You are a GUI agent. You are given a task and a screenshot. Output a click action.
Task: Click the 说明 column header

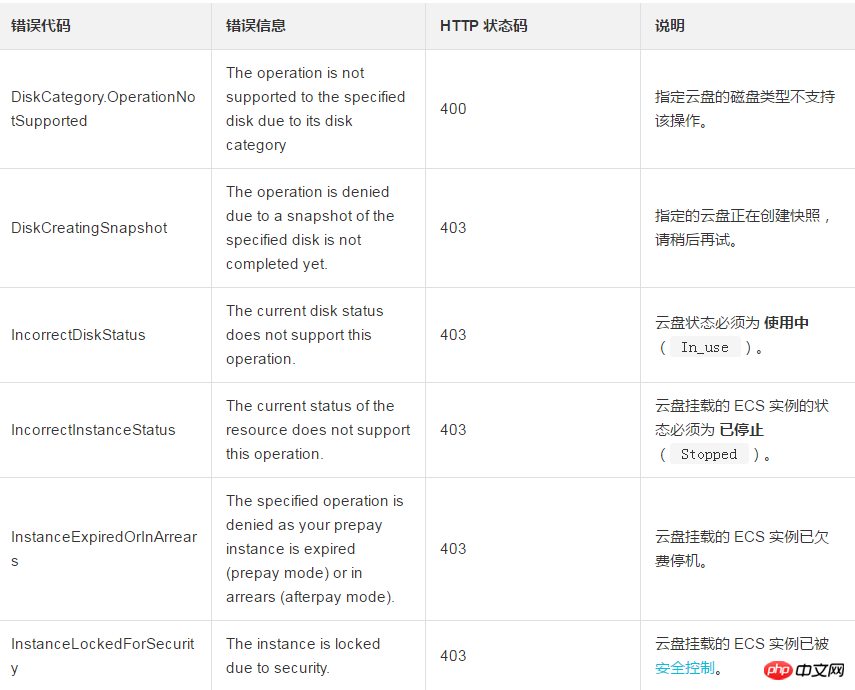coord(670,26)
